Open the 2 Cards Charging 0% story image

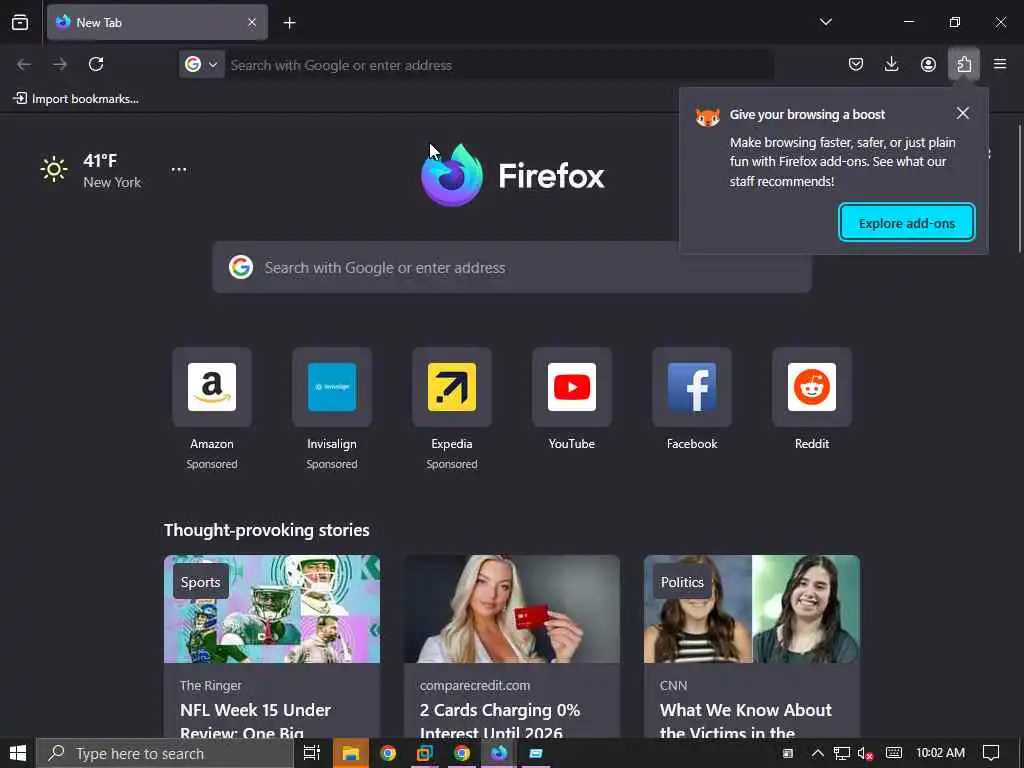512,609
